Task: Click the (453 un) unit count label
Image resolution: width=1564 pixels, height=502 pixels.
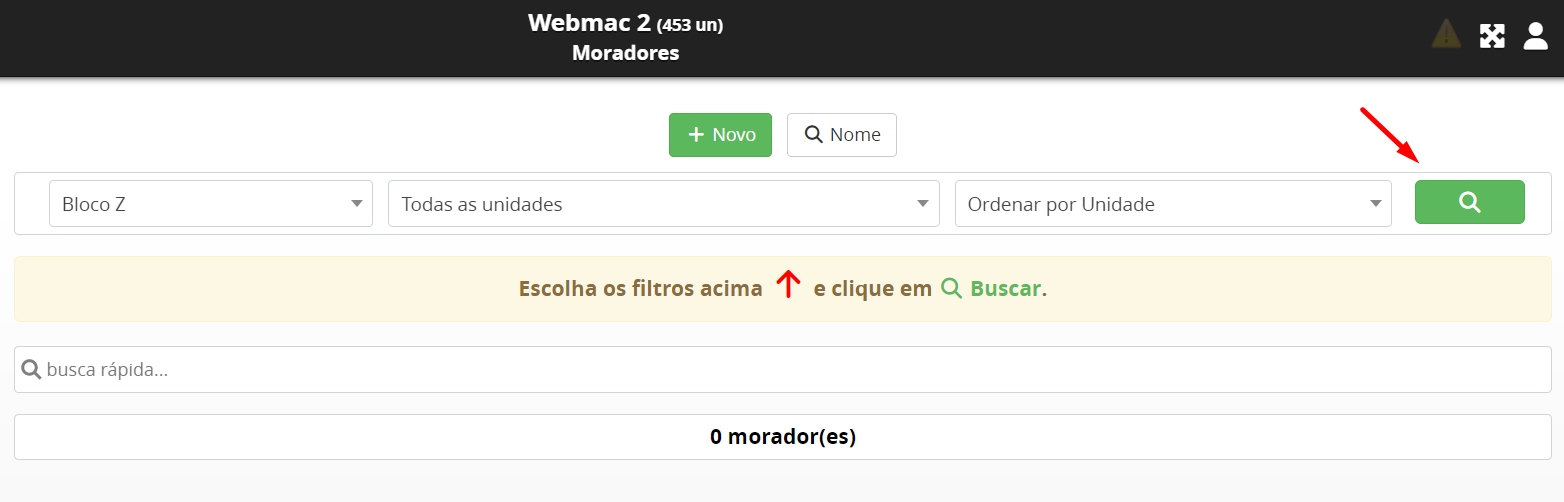Action: click(690, 25)
